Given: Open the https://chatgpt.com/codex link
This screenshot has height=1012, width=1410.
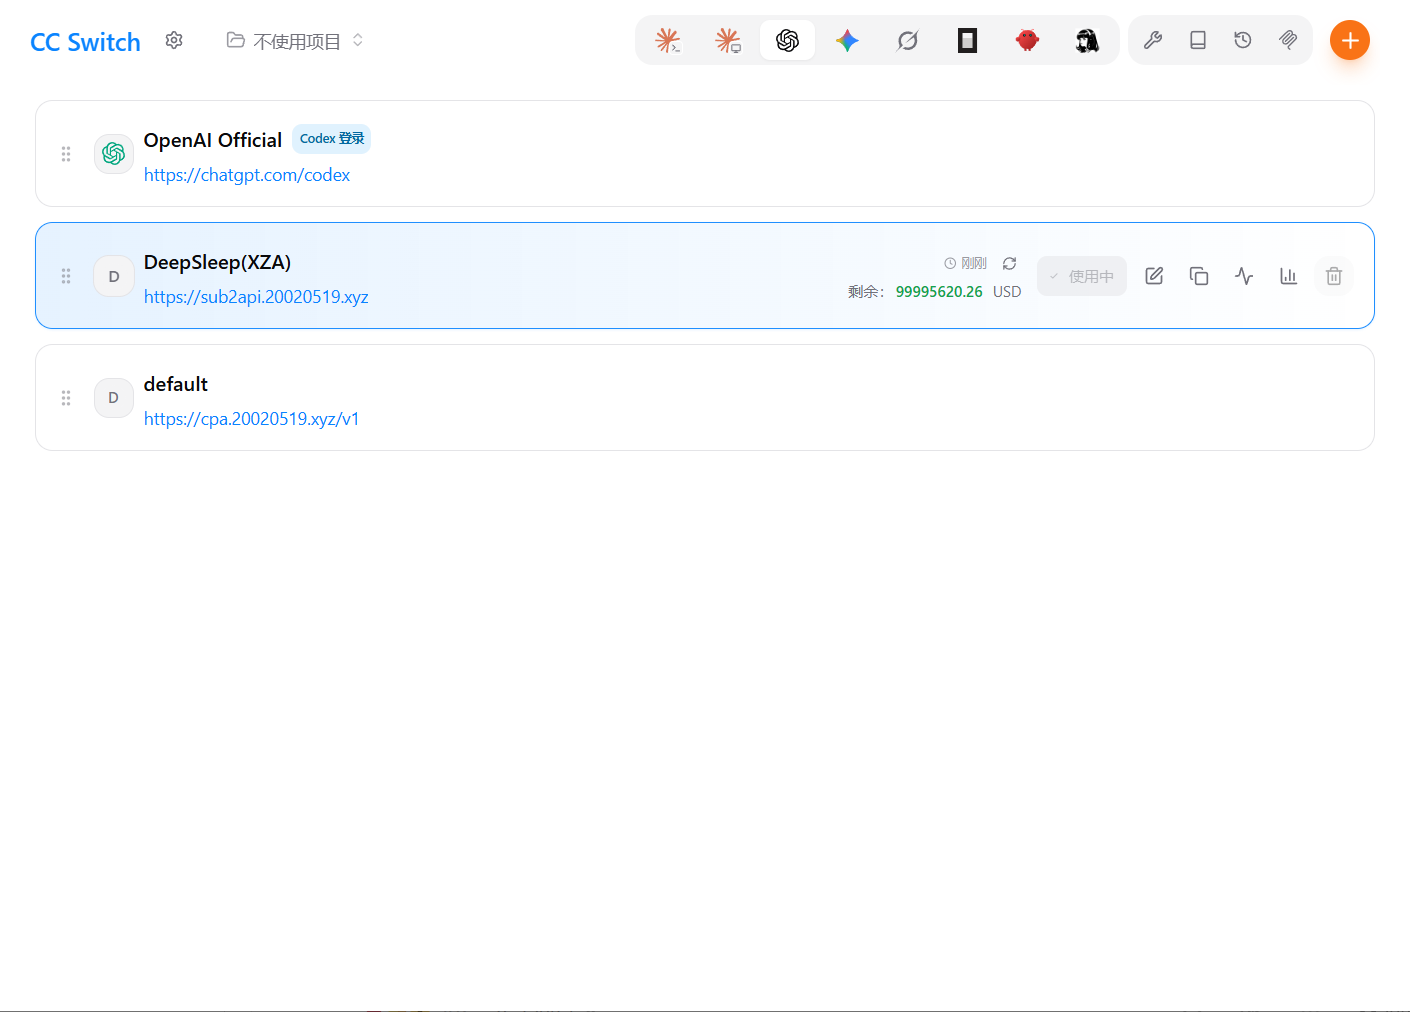Looking at the screenshot, I should (x=247, y=175).
